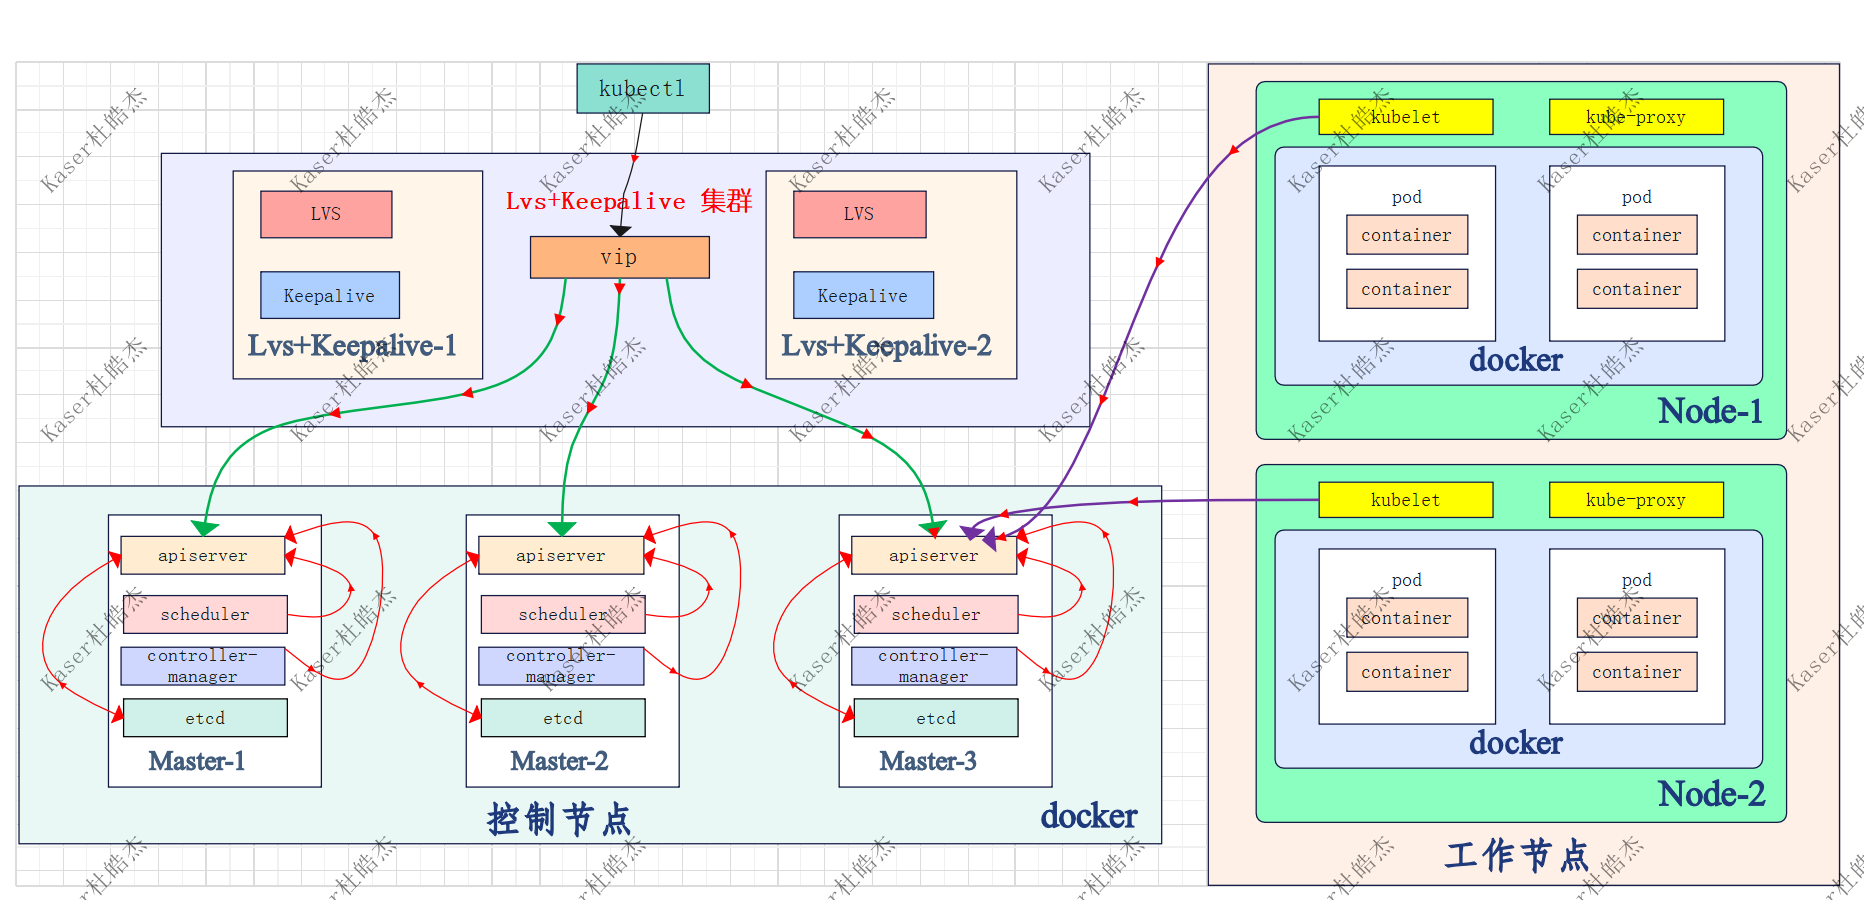Click the 'docker' label in the control-node area
The image size is (1864, 900).
1089,816
